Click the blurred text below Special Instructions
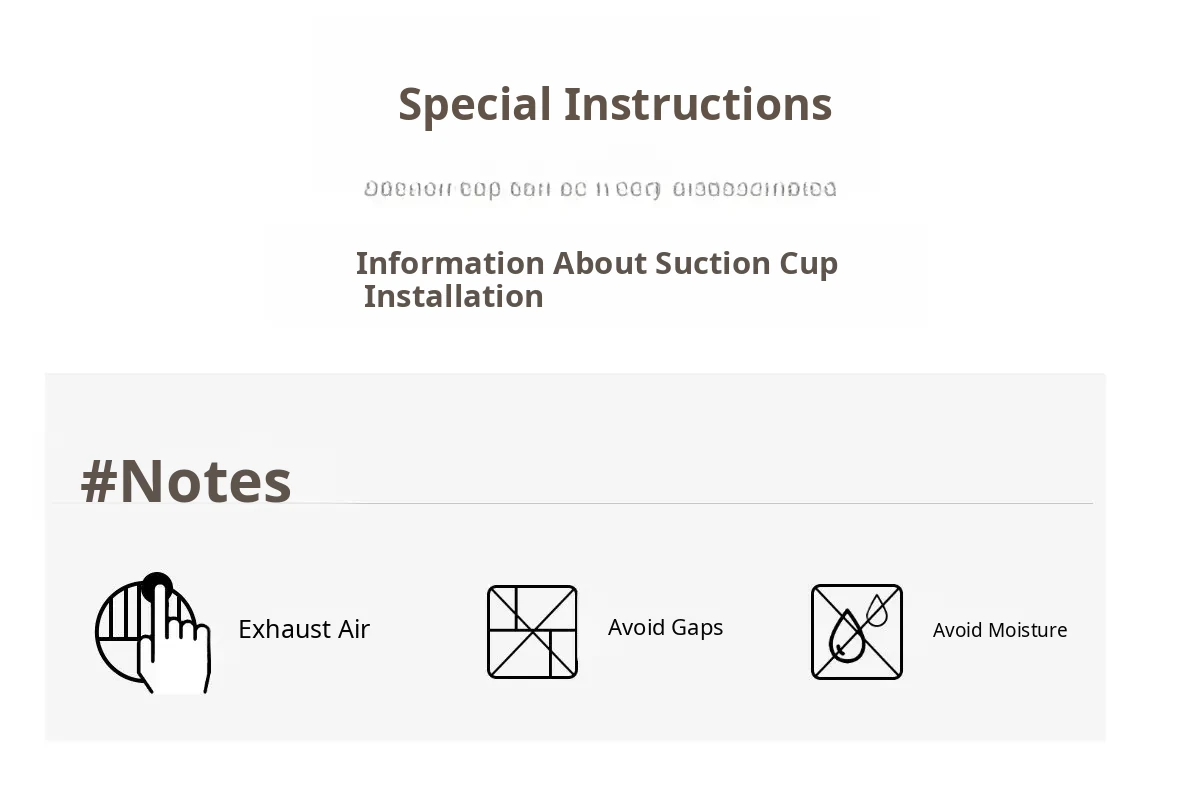 (x=600, y=189)
